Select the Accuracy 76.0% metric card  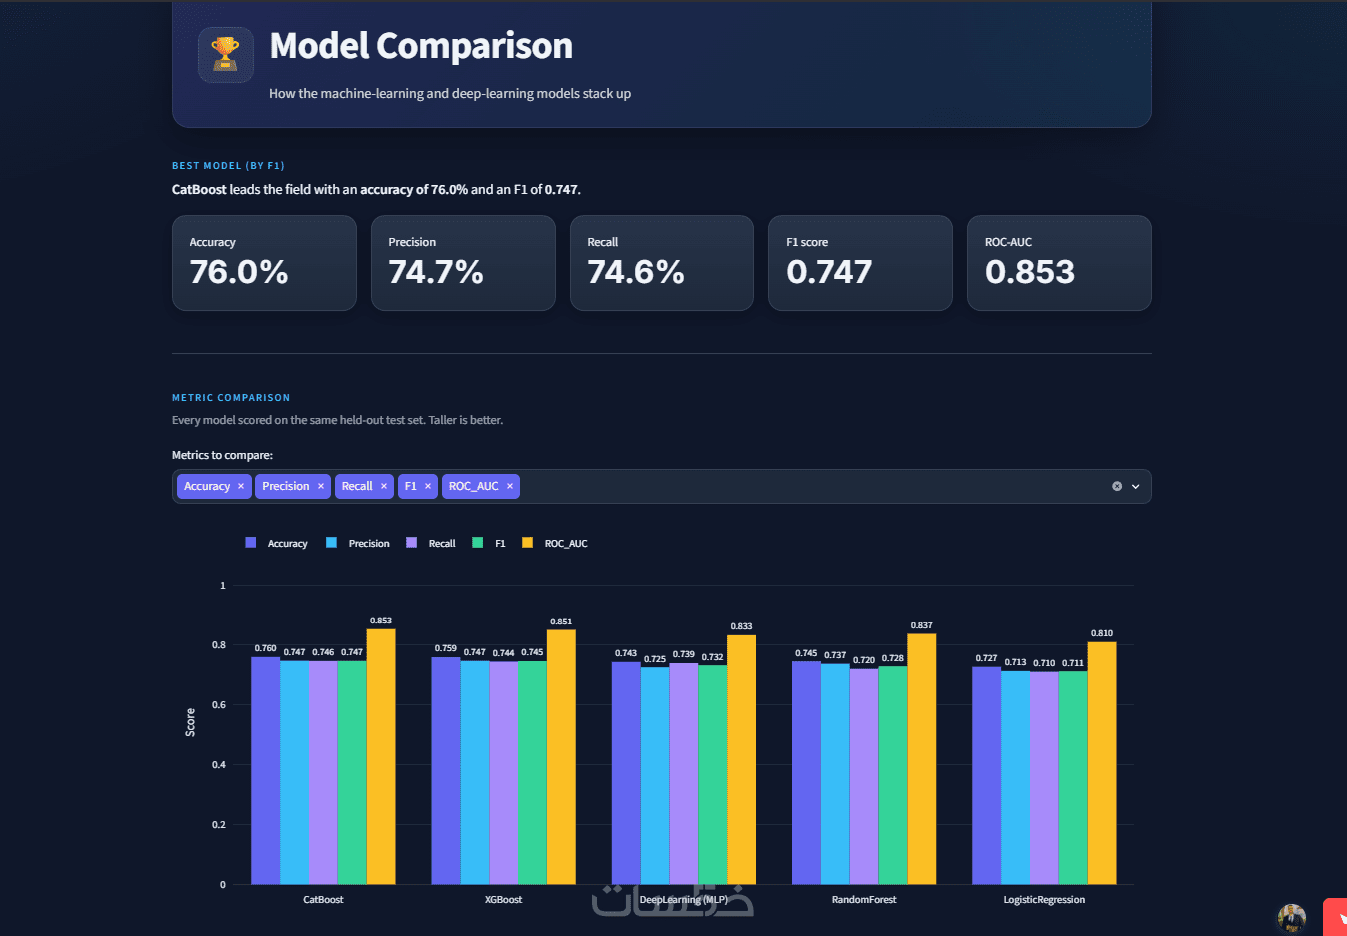[264, 263]
